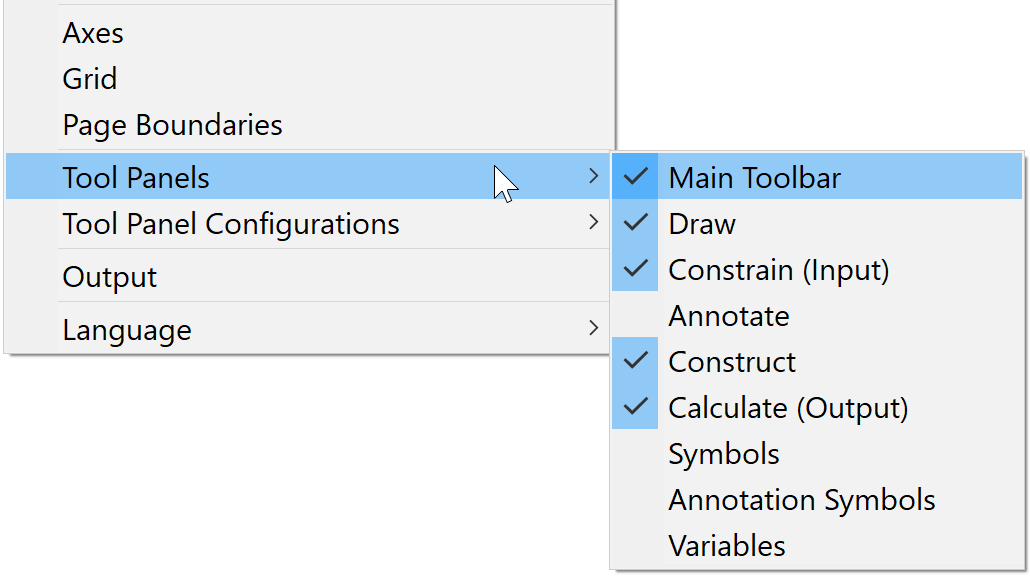Enable the Annotation Symbols panel
The image size is (1030, 578).
pos(802,500)
